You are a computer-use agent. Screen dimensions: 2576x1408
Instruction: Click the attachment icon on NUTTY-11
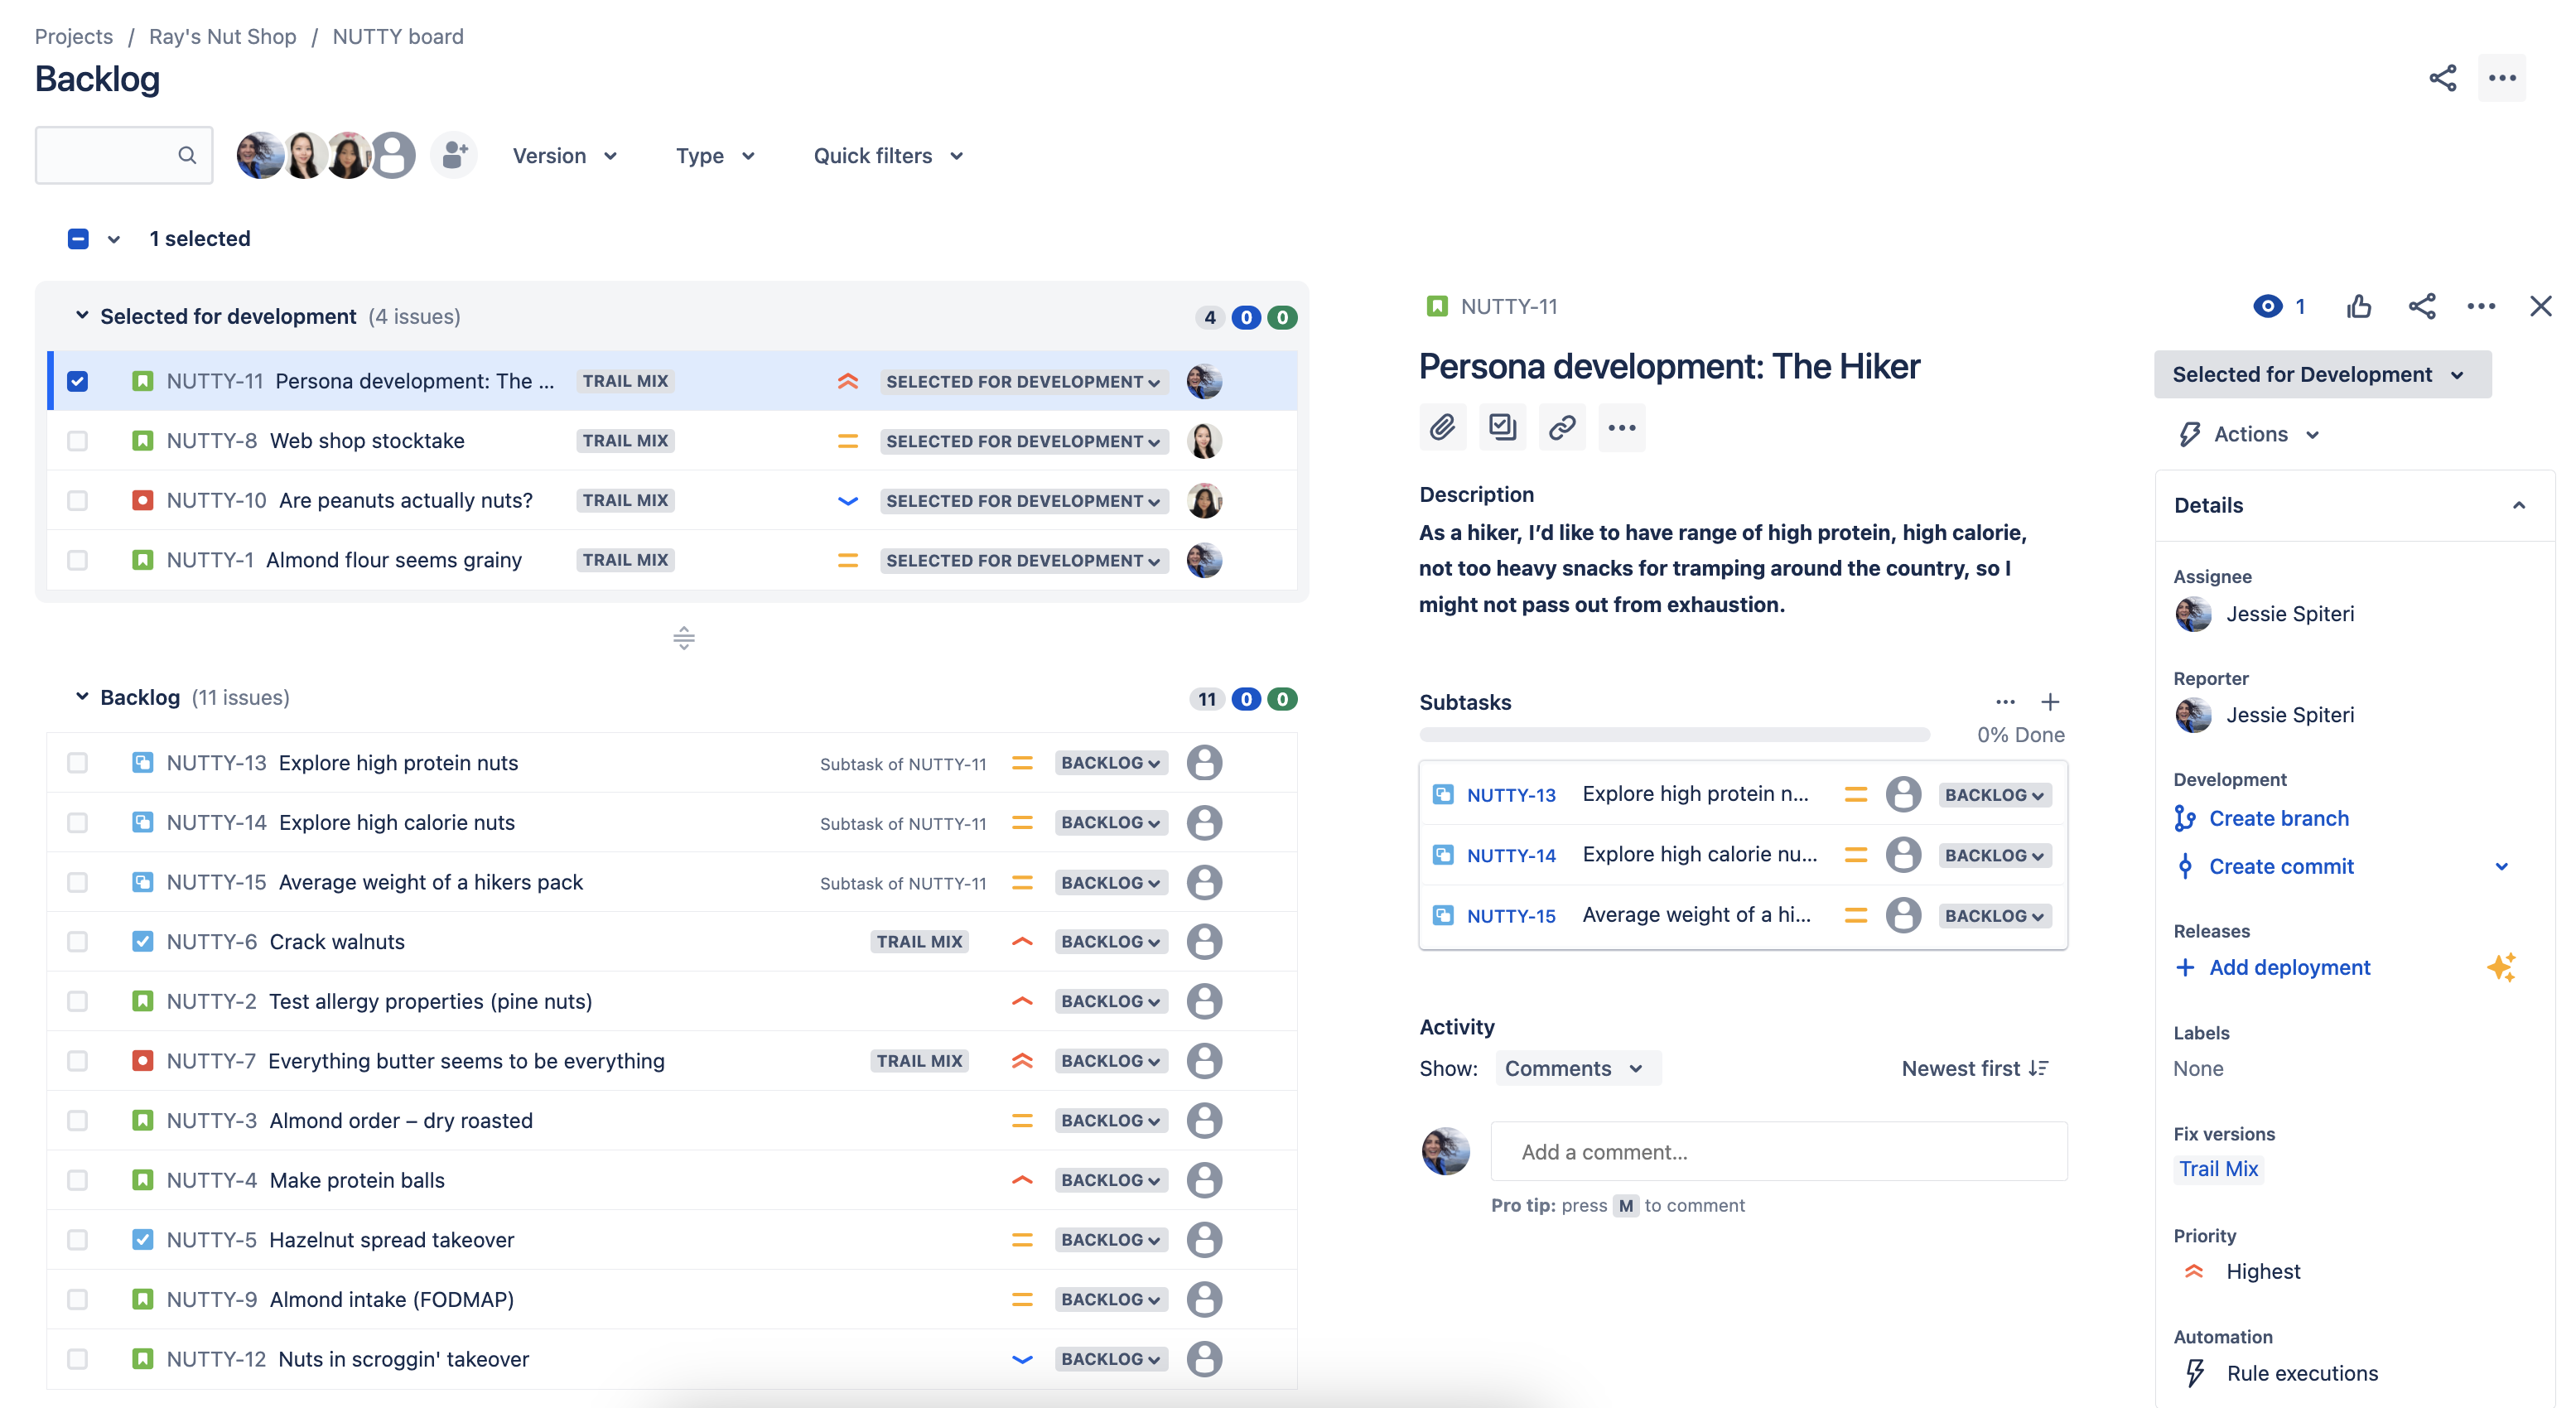(1442, 427)
